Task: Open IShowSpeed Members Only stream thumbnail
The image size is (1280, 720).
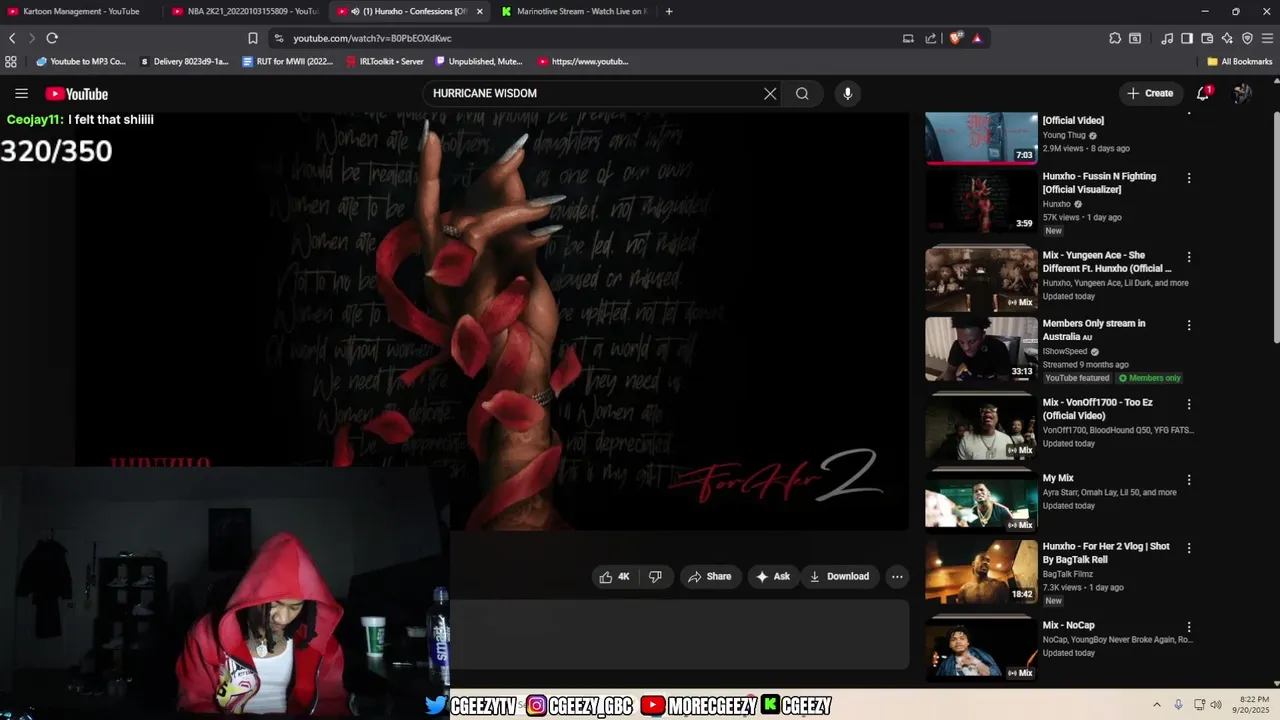Action: 981,349
